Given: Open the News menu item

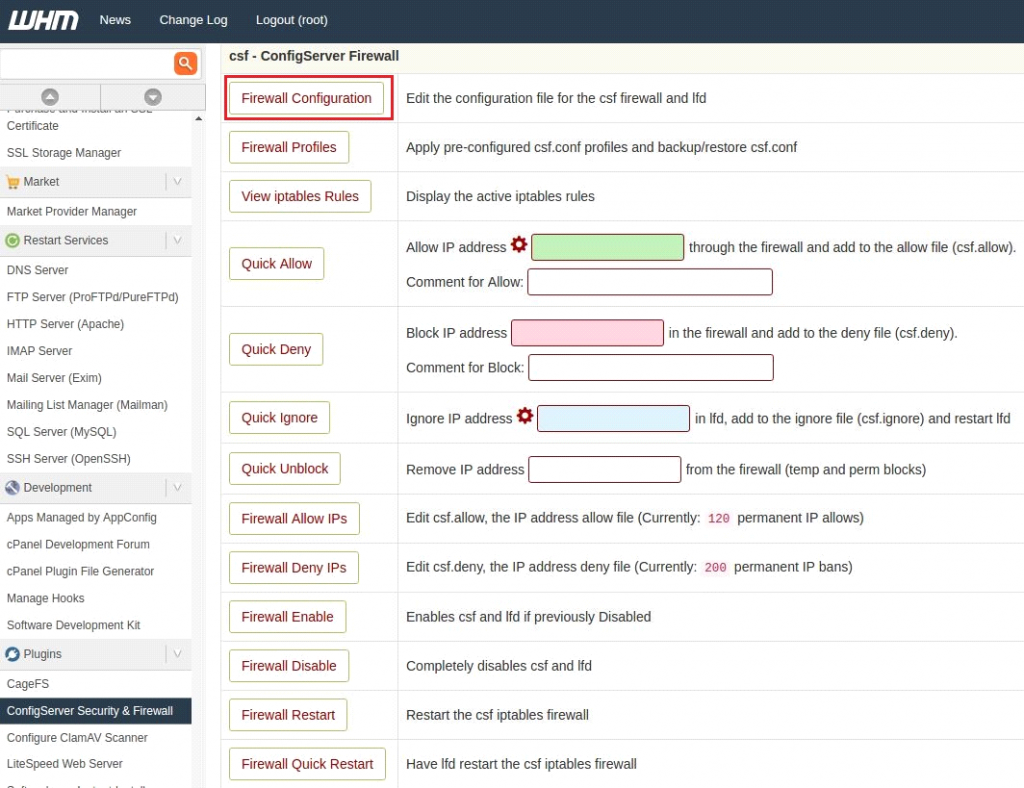Looking at the screenshot, I should (x=115, y=20).
